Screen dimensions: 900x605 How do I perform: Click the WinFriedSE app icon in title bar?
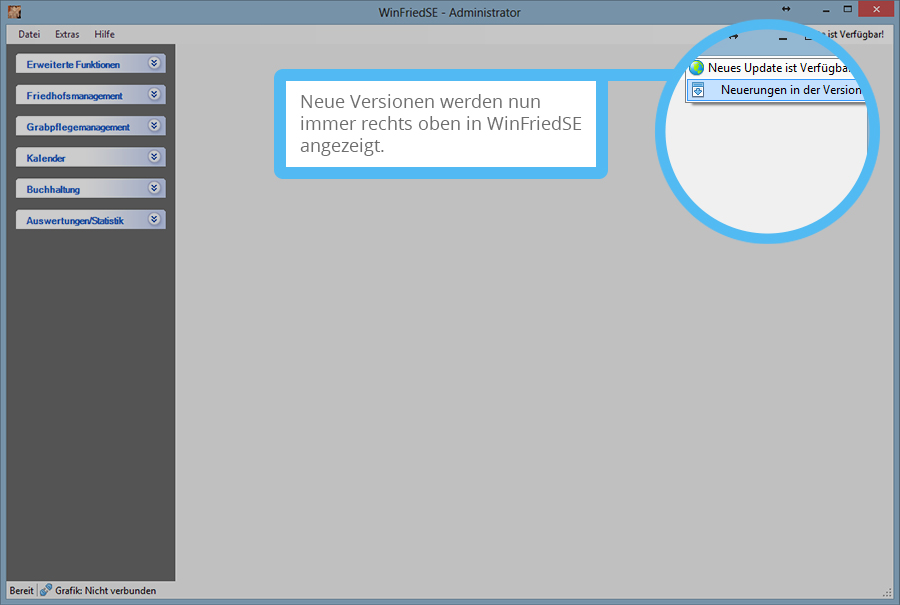click(x=15, y=12)
